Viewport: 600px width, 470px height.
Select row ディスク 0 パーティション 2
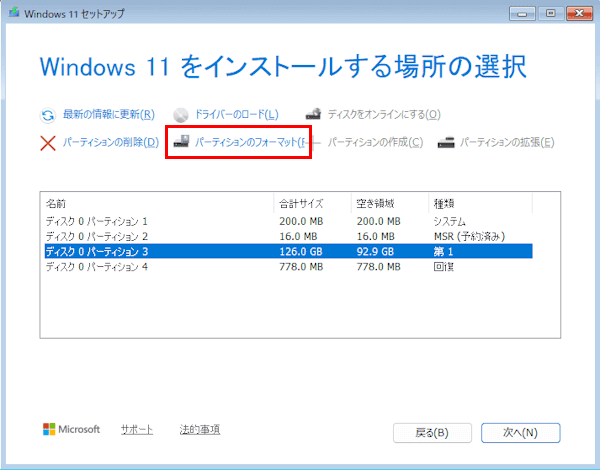pyautogui.click(x=289, y=237)
